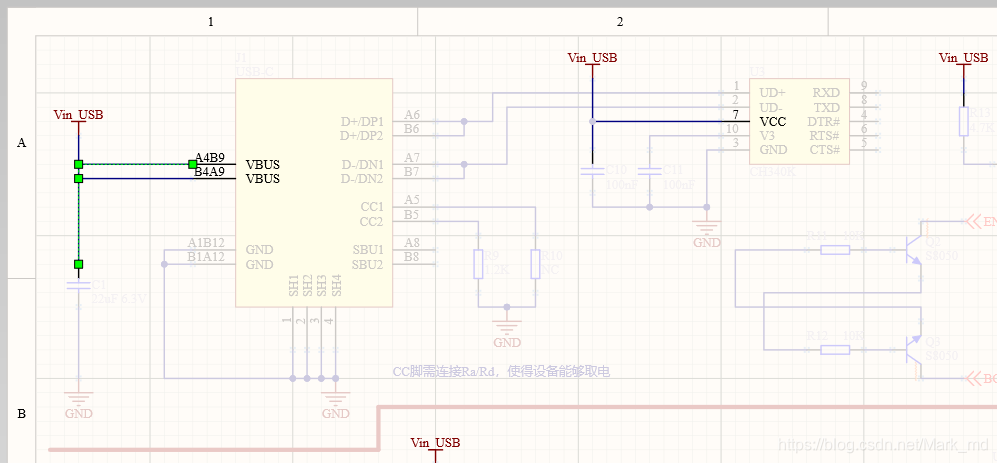Select resistor R12 10K
This screenshot has height=463, width=997.
coord(835,349)
